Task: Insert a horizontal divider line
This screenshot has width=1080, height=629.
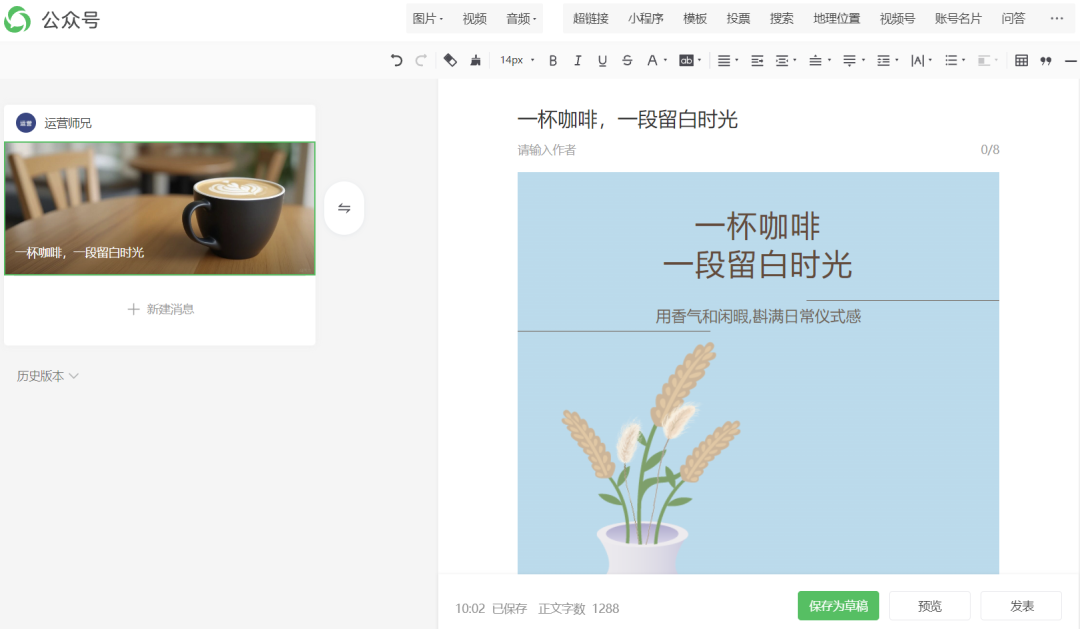Action: point(1071,60)
